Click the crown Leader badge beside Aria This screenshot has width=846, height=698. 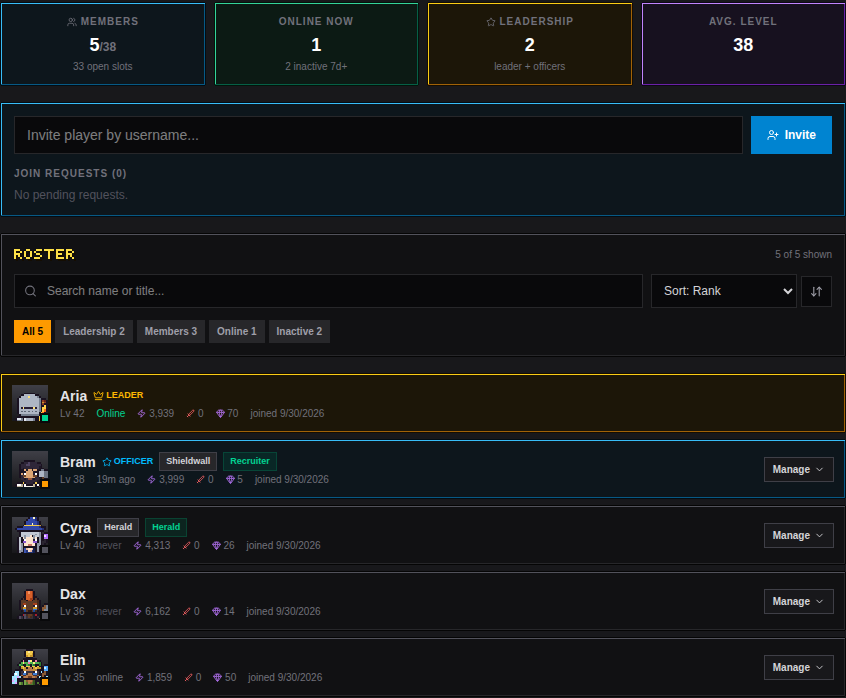click(x=118, y=395)
